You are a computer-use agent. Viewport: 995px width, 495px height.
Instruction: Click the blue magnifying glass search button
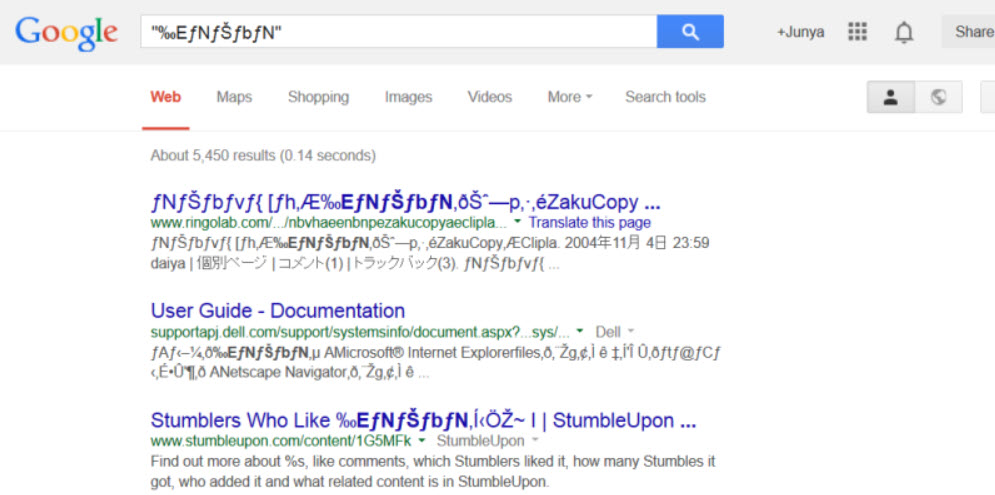click(690, 32)
